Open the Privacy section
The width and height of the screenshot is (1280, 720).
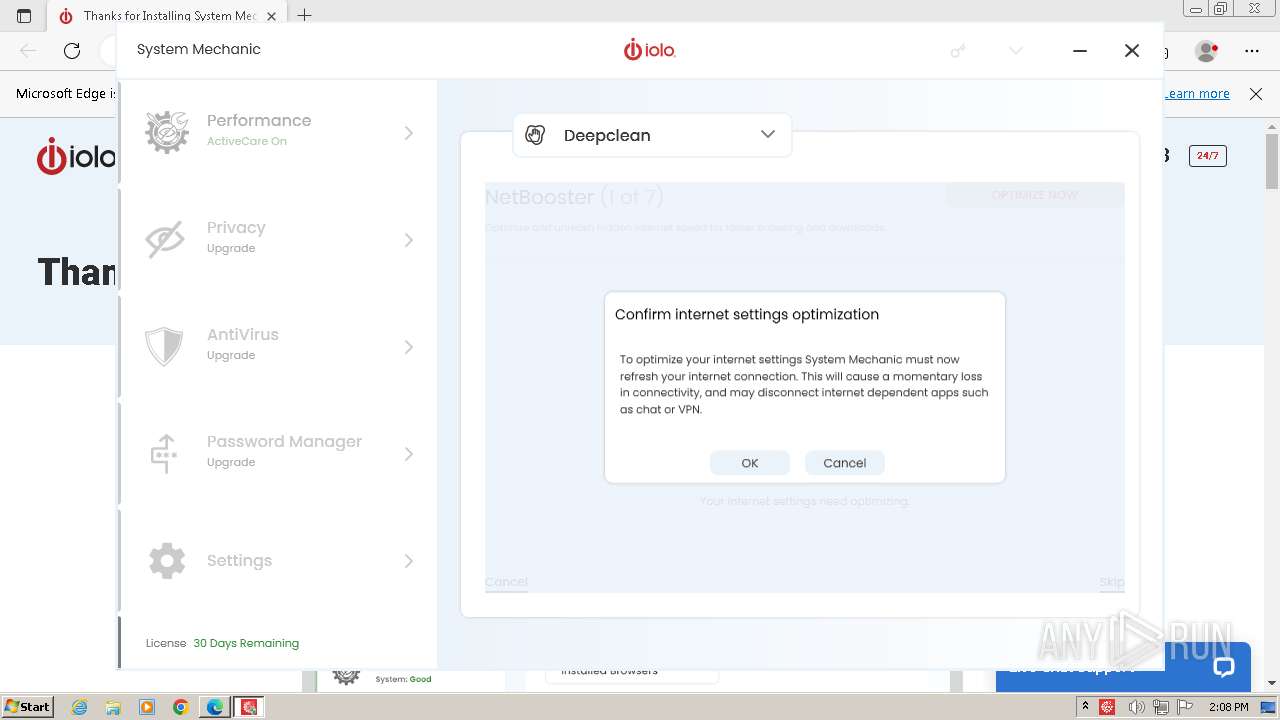pyautogui.click(x=278, y=239)
